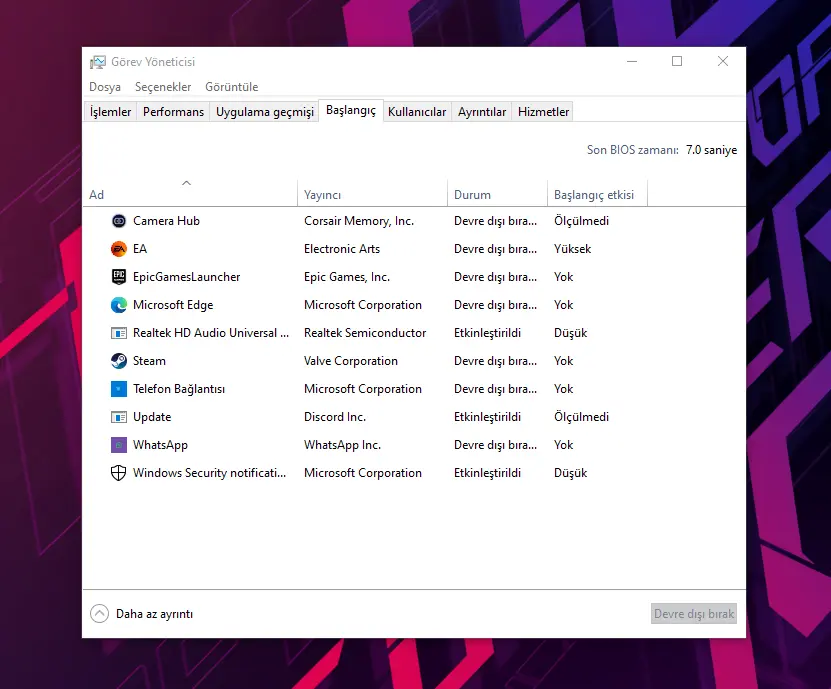
Task: Sort by the Durum column header
Action: 497,195
